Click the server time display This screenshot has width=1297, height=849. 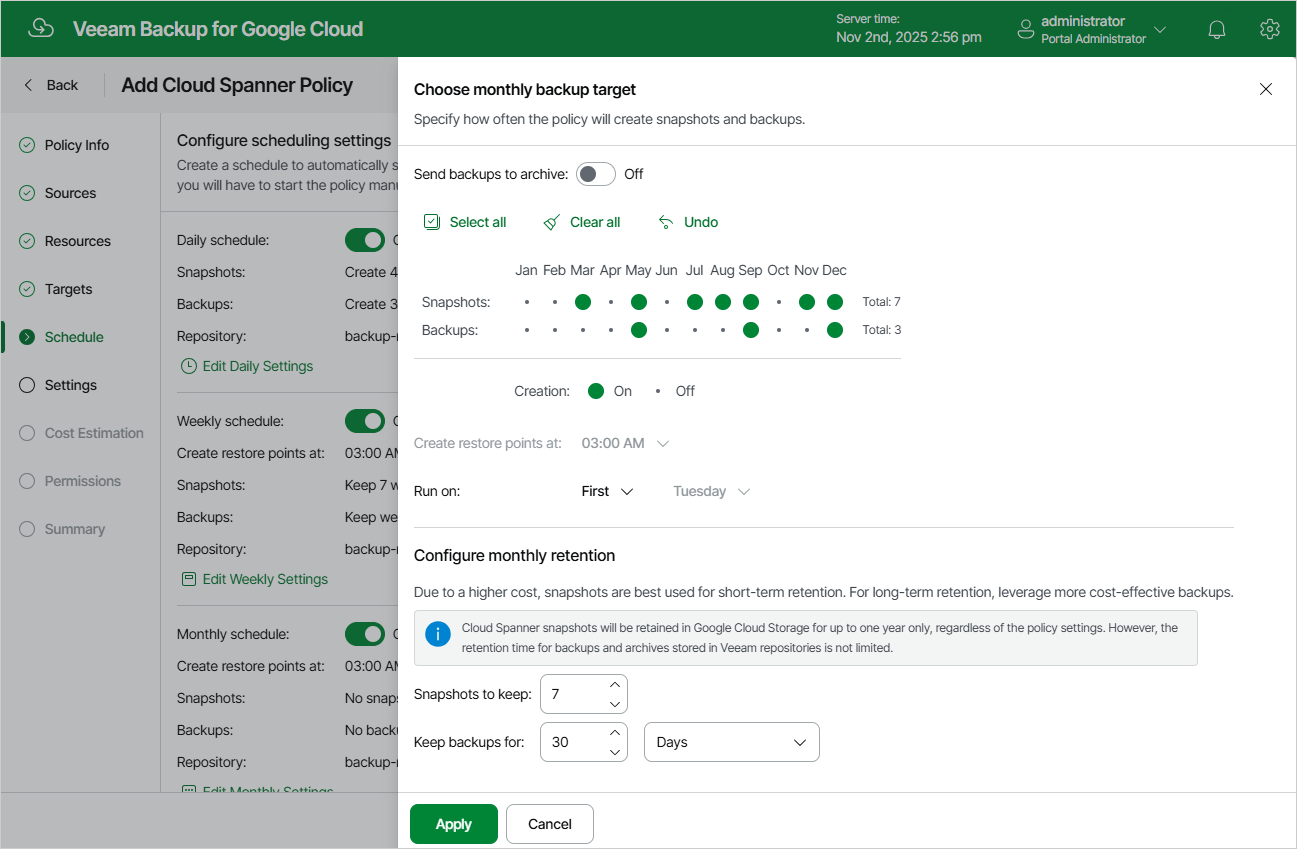click(x=908, y=29)
